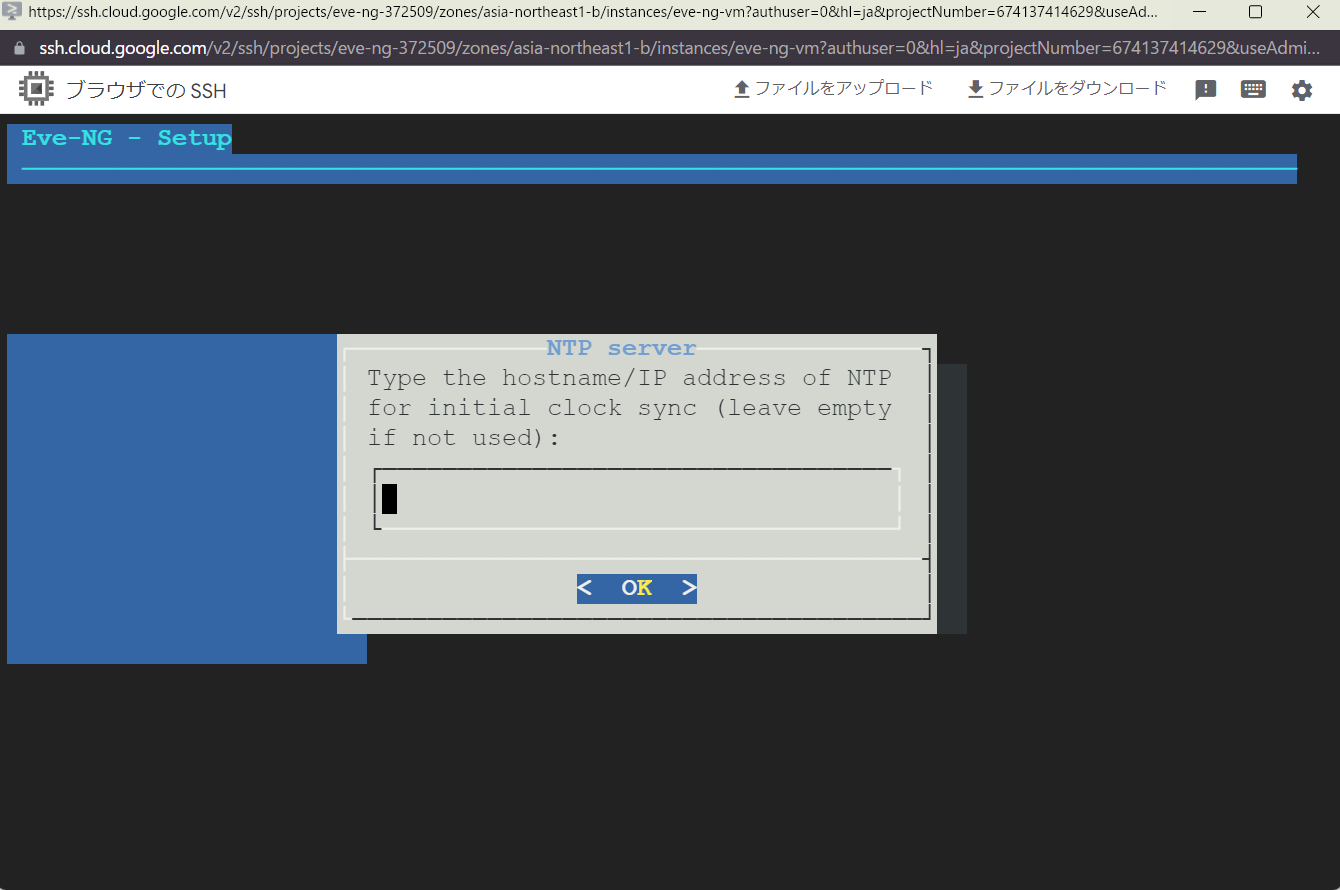The width and height of the screenshot is (1340, 890).
Task: Click the send feedback icon
Action: [1206, 90]
